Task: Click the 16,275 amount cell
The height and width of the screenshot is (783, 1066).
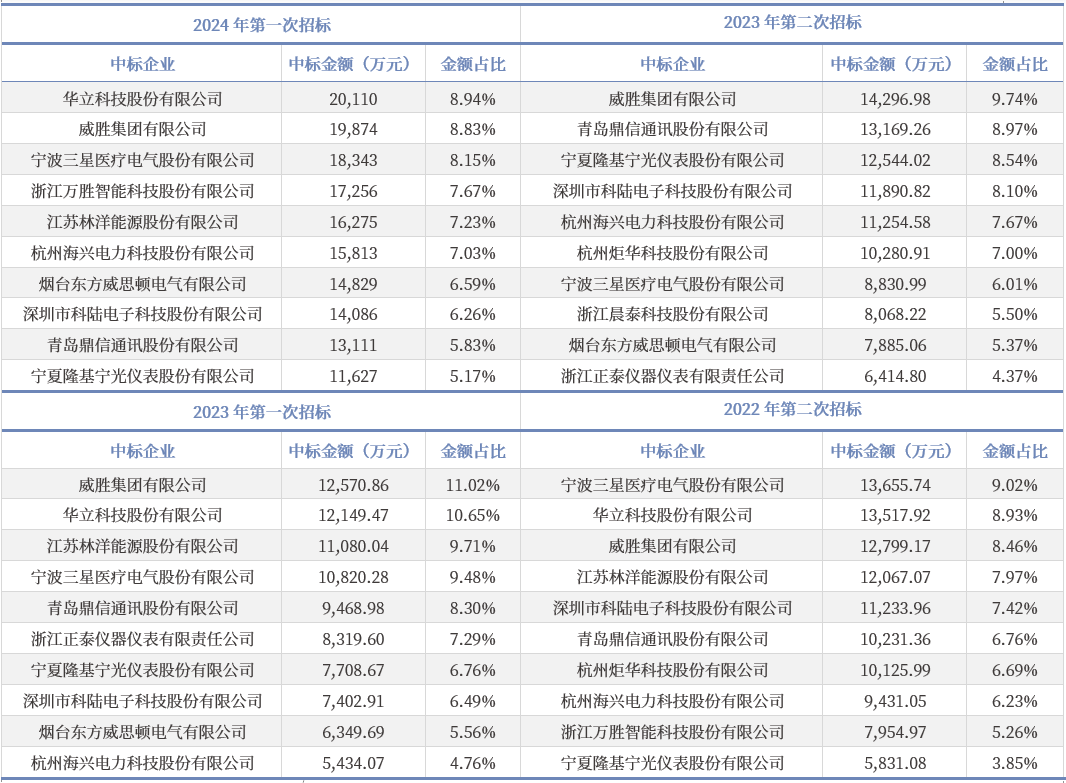Action: 354,222
